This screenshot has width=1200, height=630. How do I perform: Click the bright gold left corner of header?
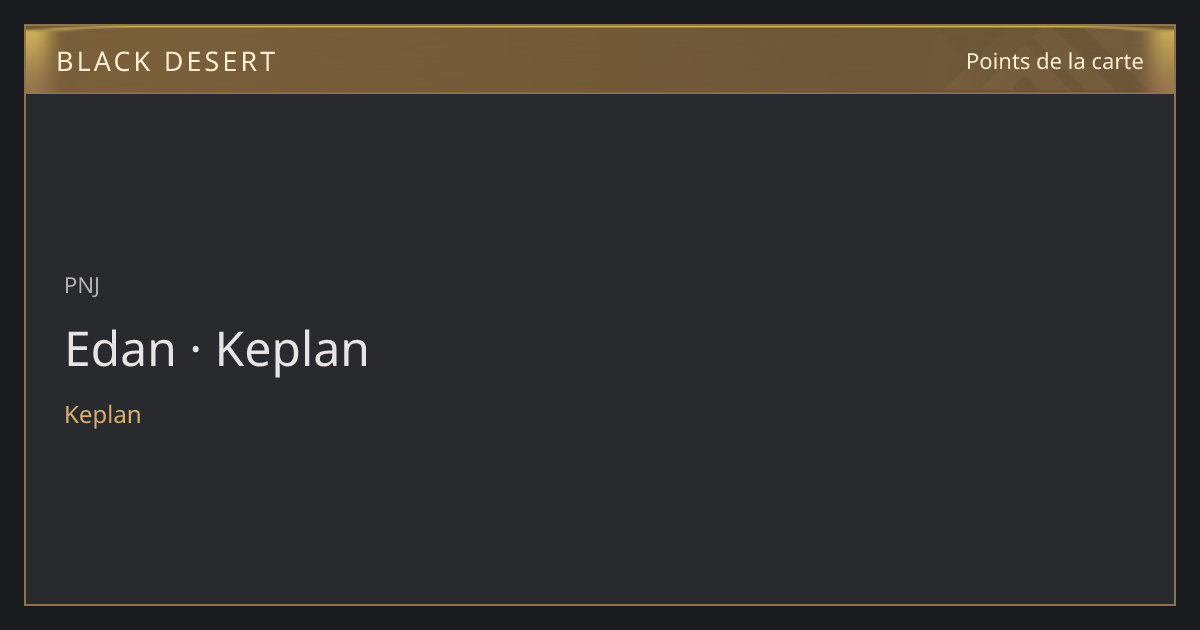coord(36,40)
